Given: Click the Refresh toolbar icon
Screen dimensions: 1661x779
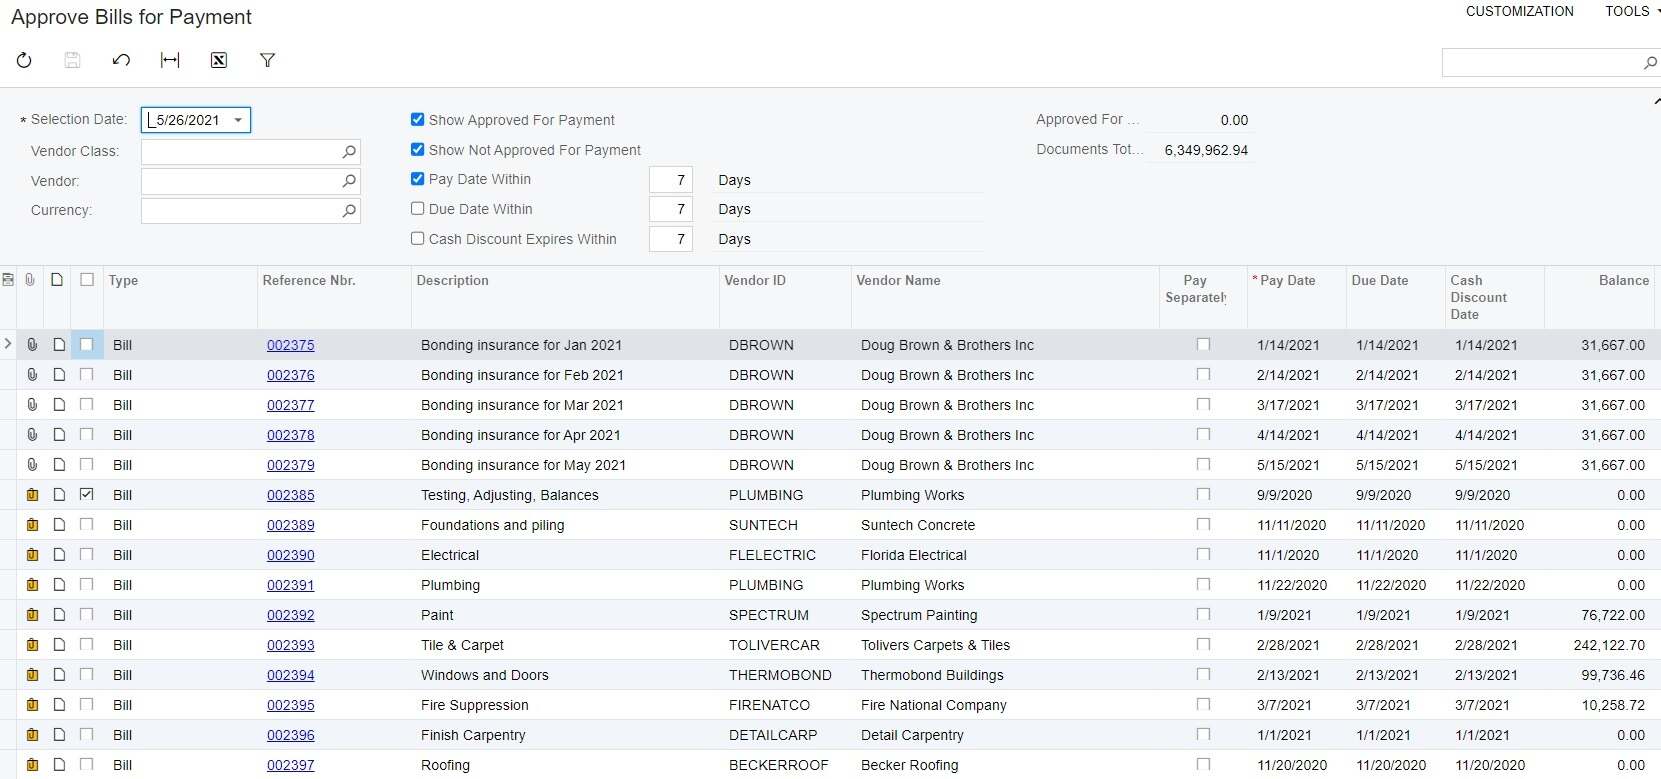Looking at the screenshot, I should click(x=24, y=60).
